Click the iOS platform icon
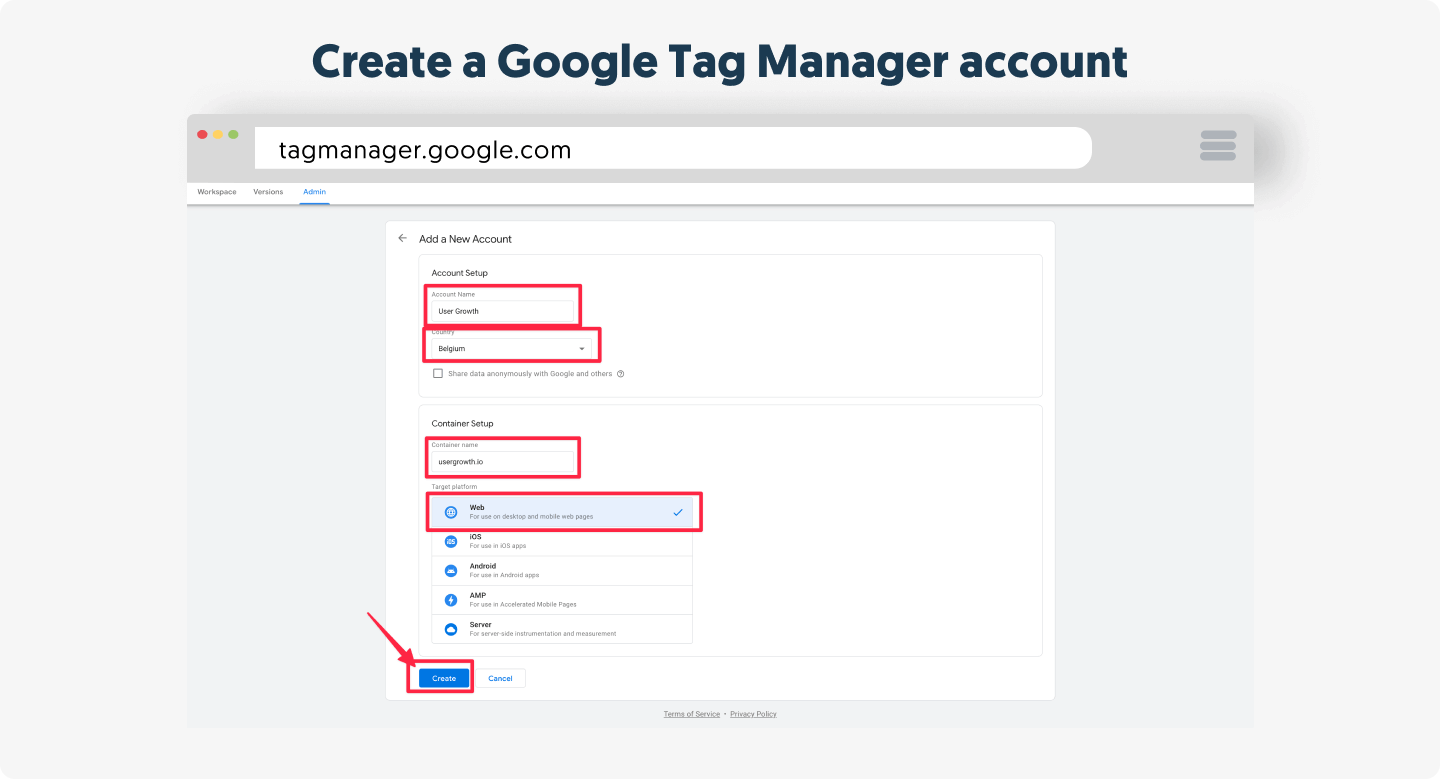This screenshot has height=779, width=1440. (451, 541)
